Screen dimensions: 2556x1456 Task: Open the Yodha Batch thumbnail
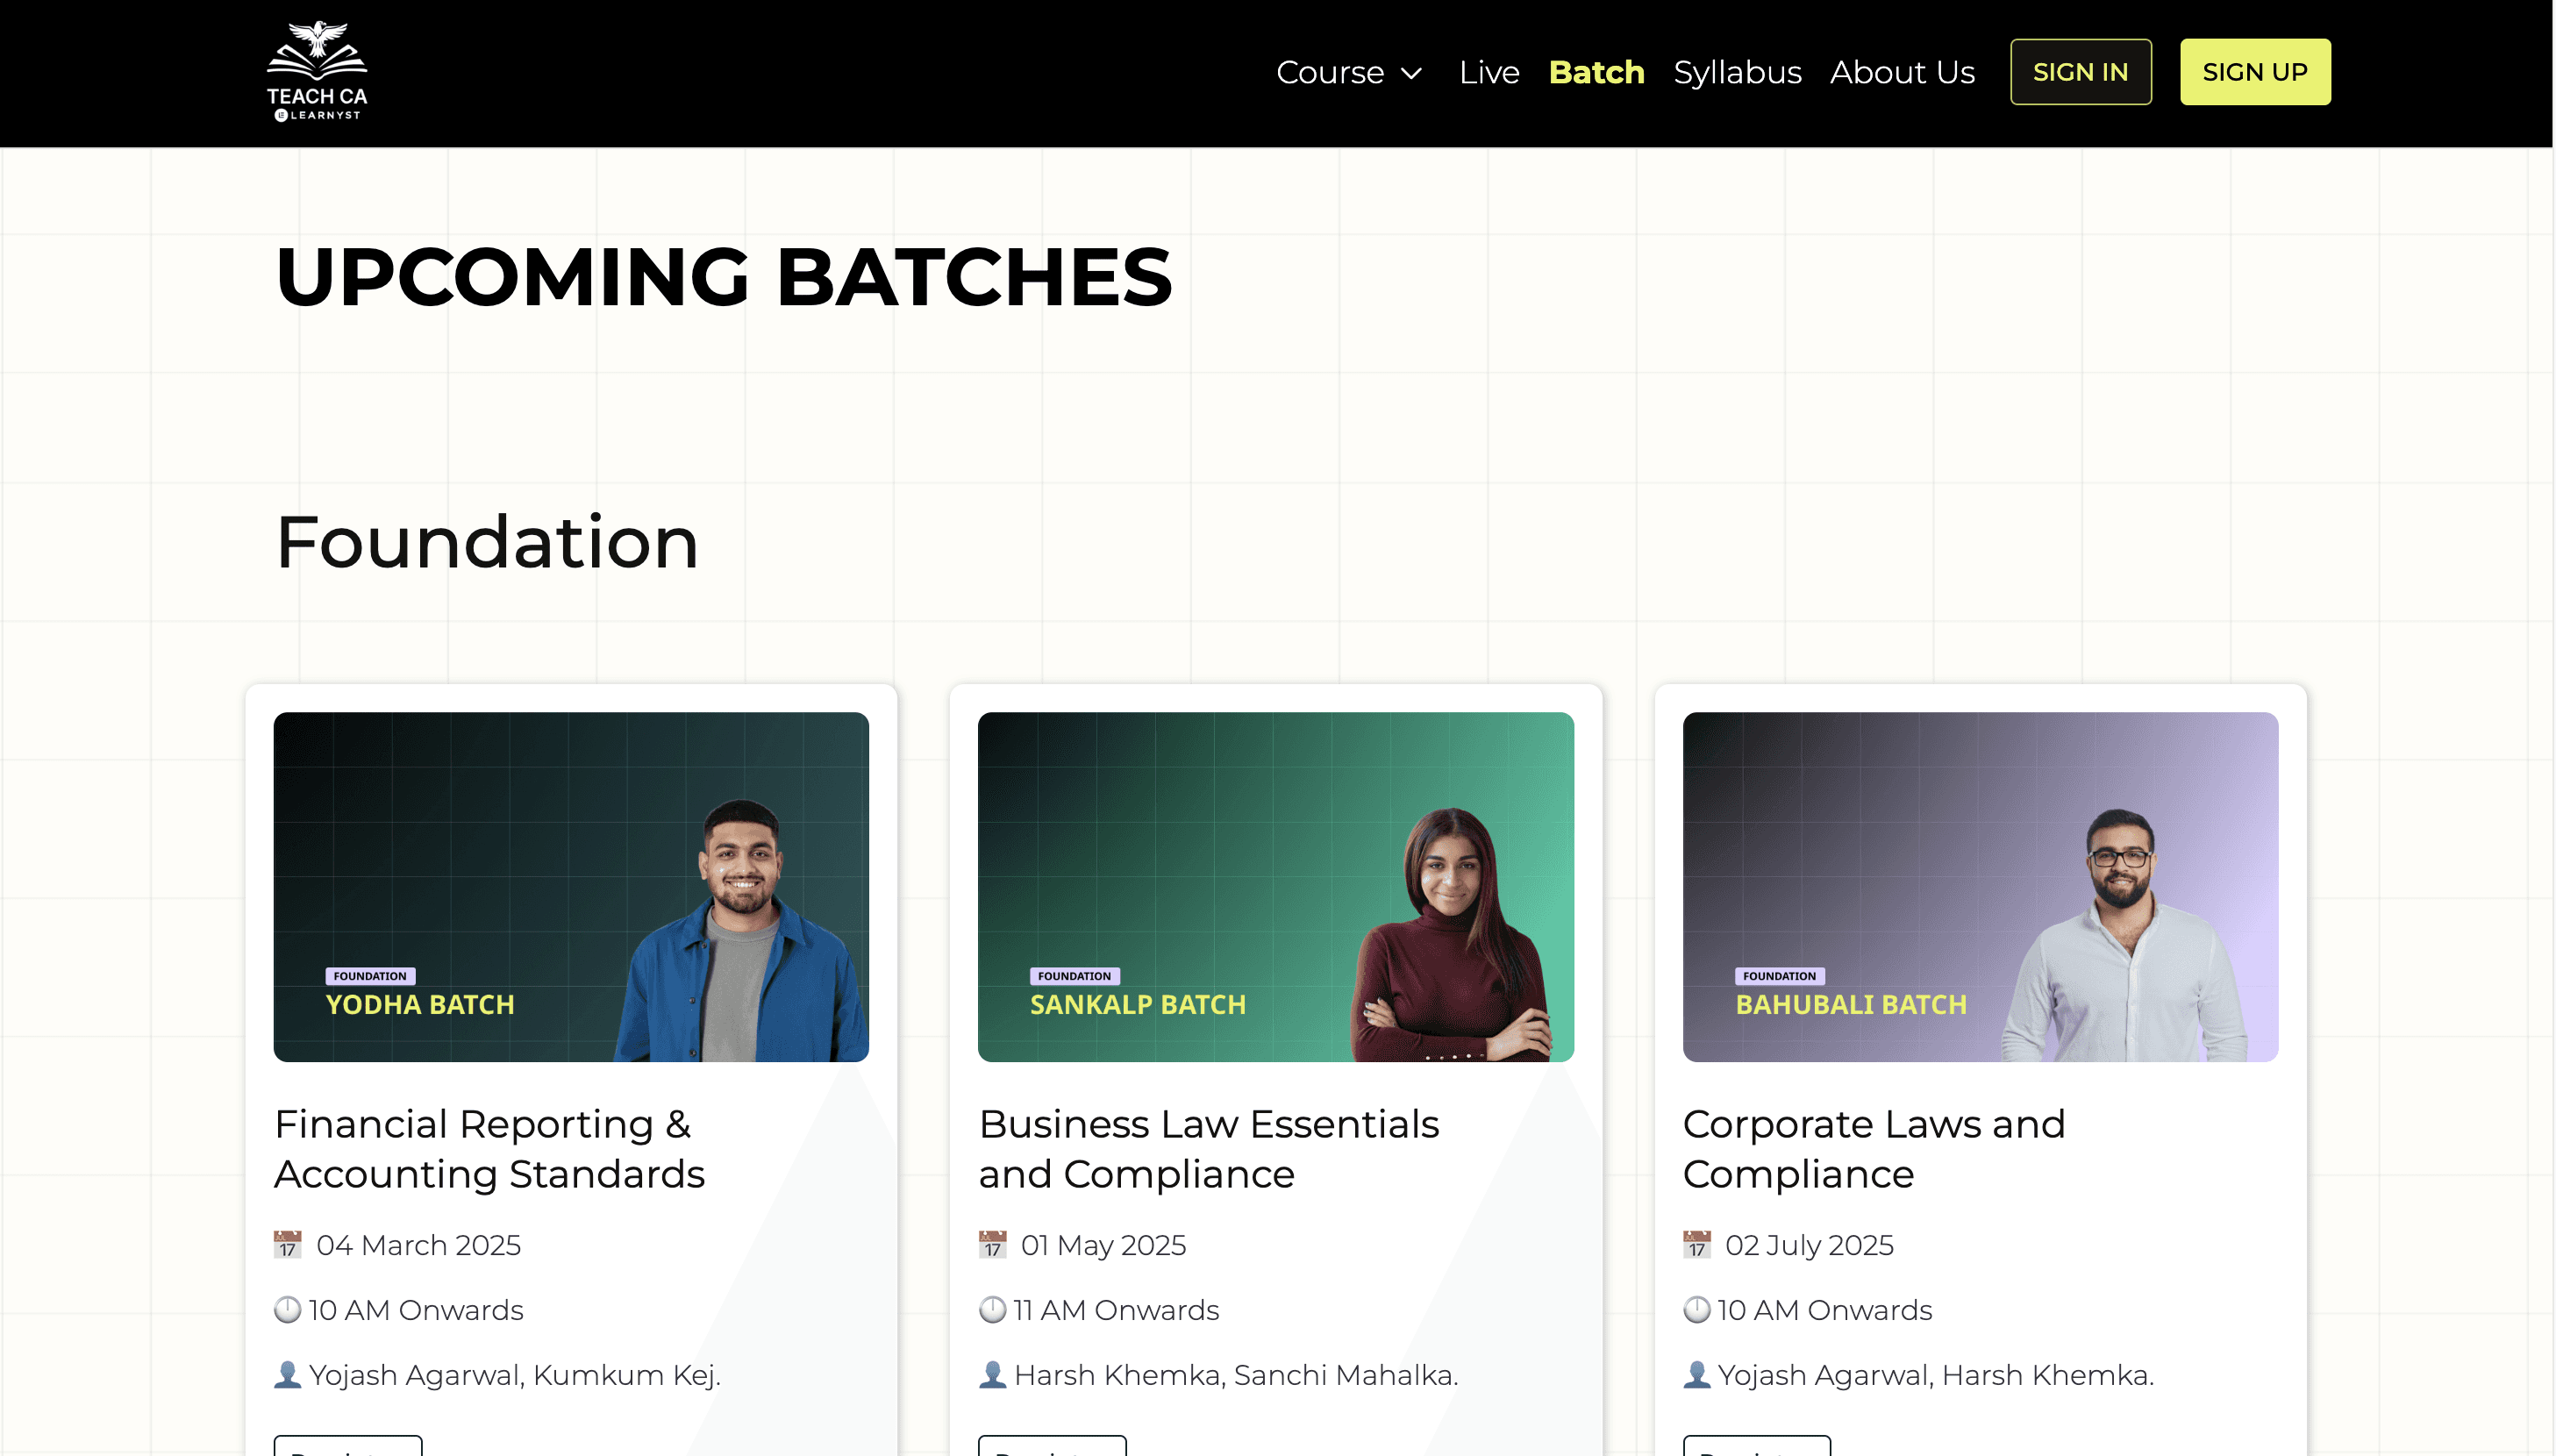(x=570, y=886)
